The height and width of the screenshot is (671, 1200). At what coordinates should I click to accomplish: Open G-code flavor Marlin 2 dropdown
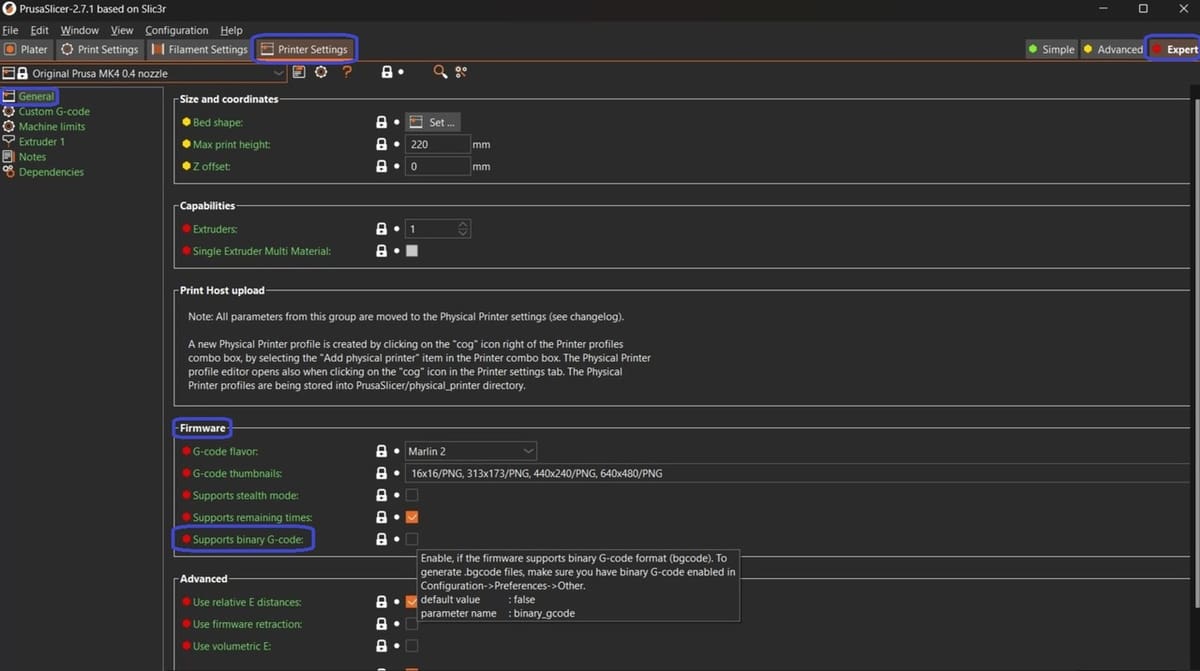tap(471, 451)
